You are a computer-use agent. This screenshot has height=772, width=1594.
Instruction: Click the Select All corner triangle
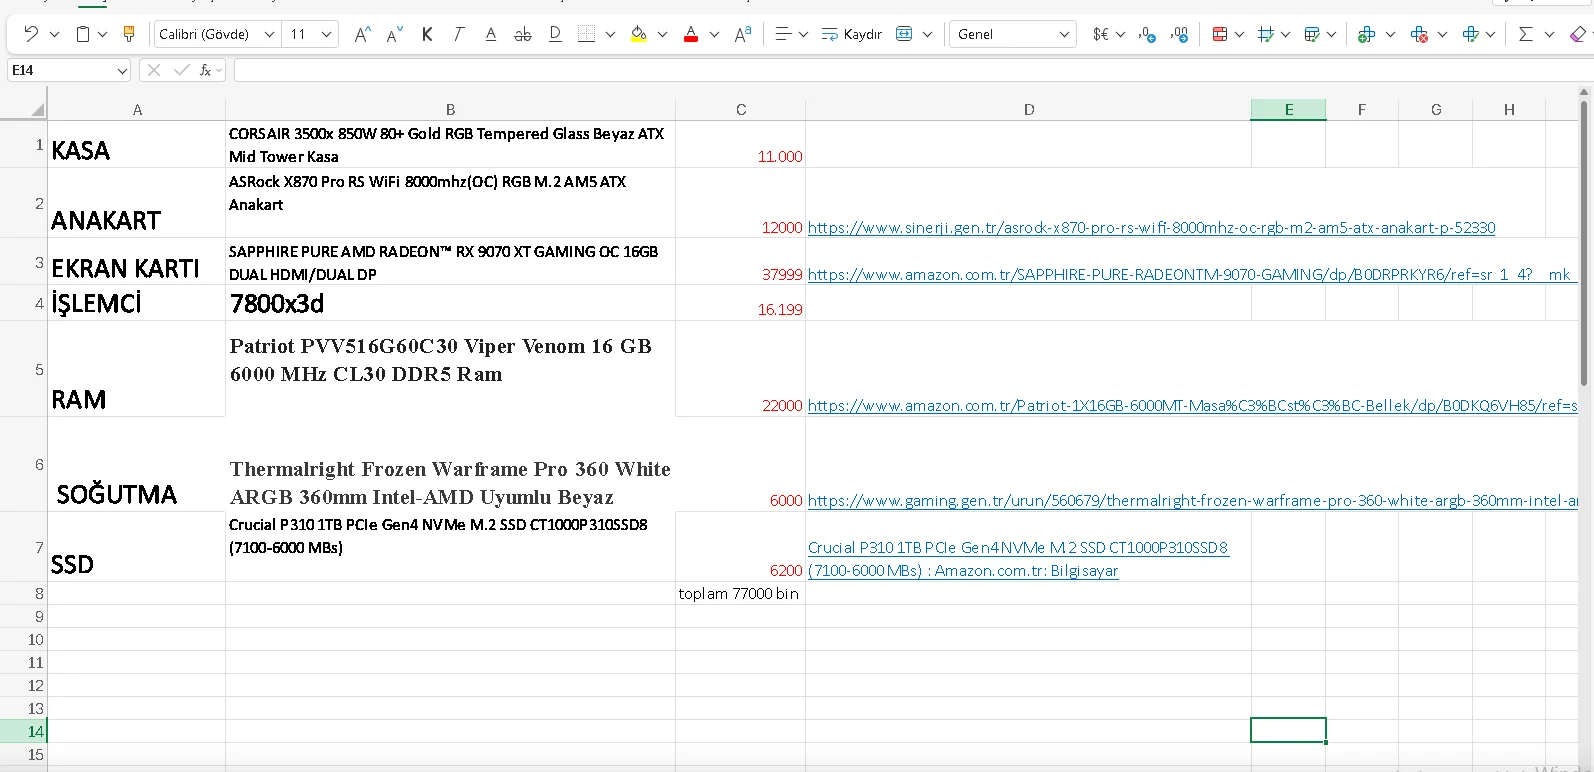click(x=38, y=110)
